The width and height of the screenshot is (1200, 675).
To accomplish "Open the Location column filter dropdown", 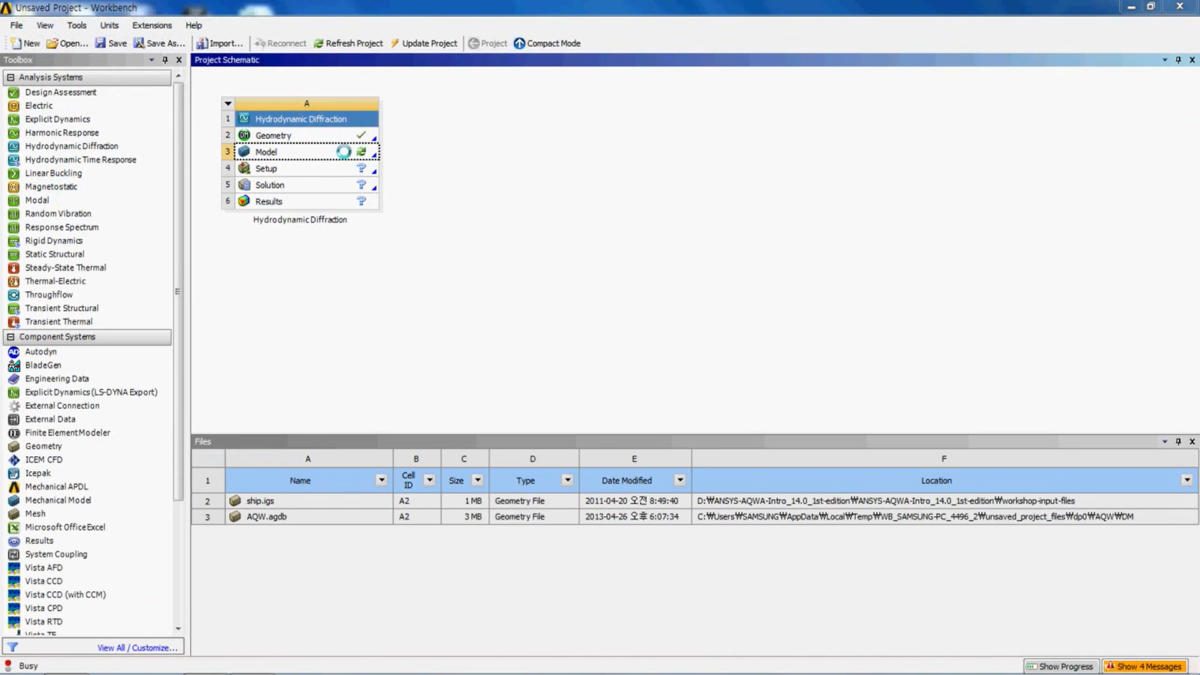I will (1187, 481).
